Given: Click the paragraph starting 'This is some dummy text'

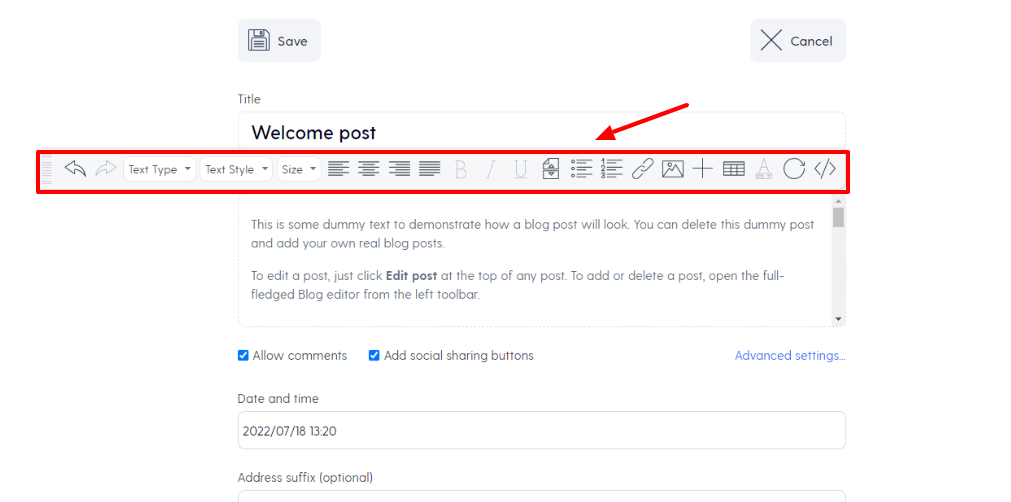Looking at the screenshot, I should tap(533, 235).
